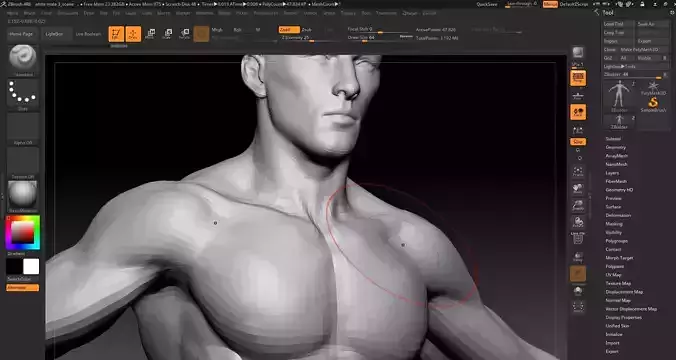The height and width of the screenshot is (360, 676).
Task: Open the Alpha Off selector
Action: pyautogui.click(x=23, y=127)
